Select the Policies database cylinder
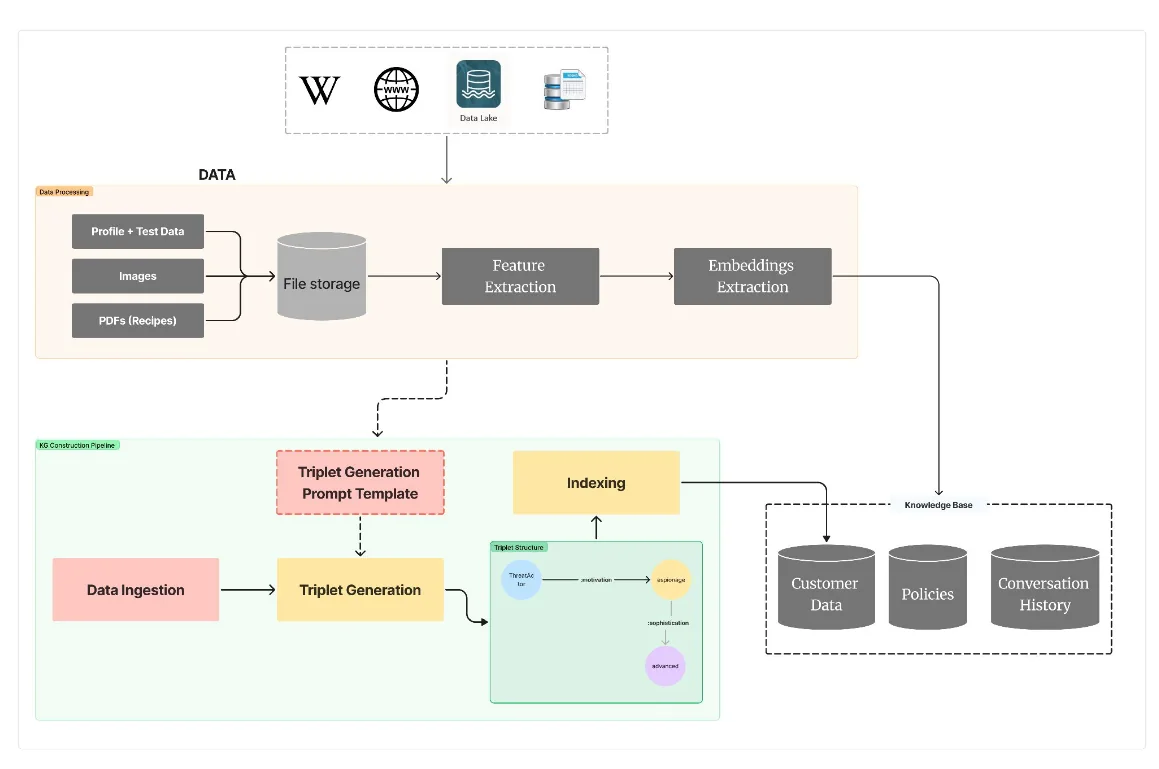This screenshot has height=769, width=1159. tap(928, 587)
